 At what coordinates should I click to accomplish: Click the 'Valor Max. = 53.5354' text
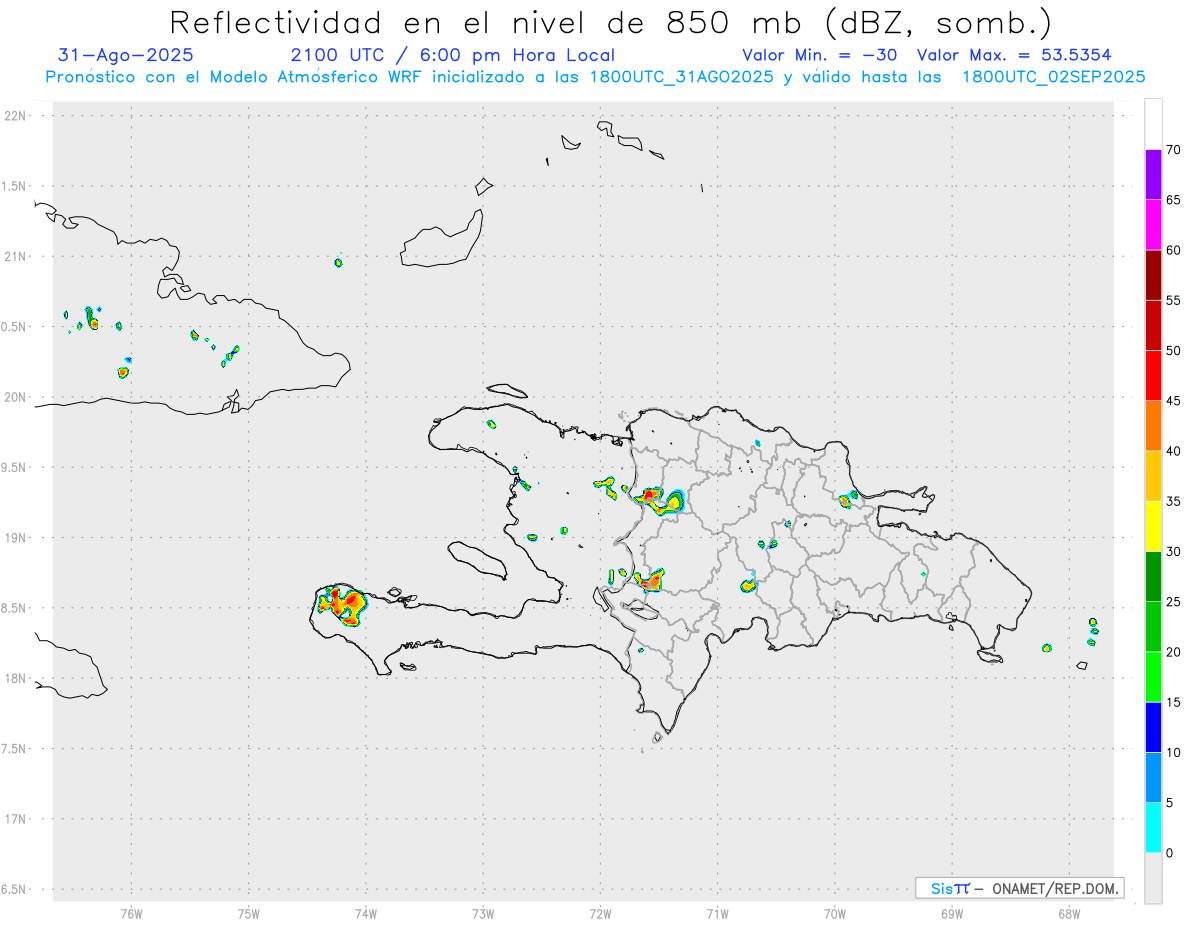tap(1015, 55)
